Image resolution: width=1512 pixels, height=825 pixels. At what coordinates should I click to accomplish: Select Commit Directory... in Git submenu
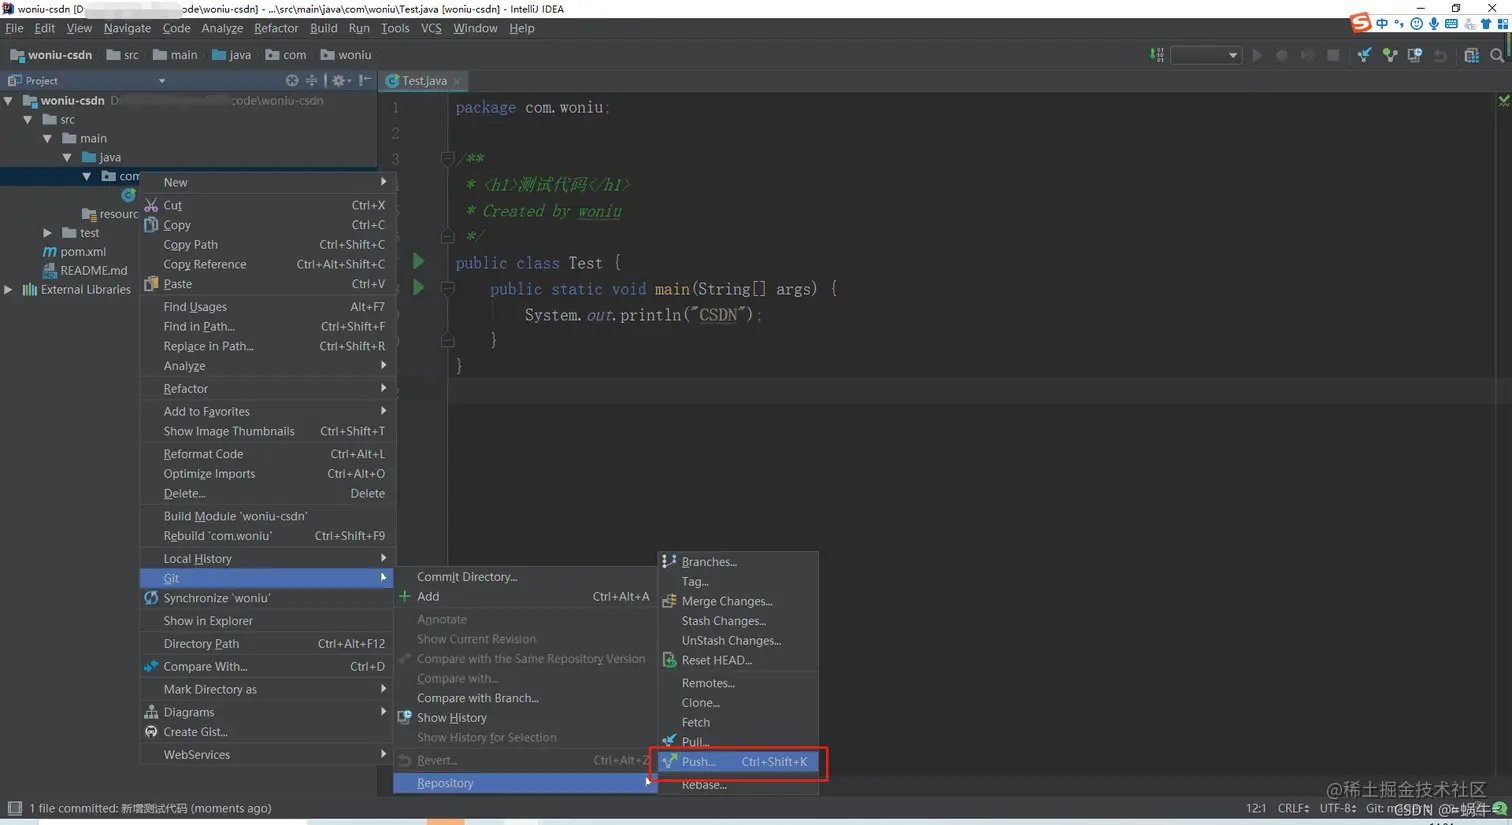click(524, 576)
